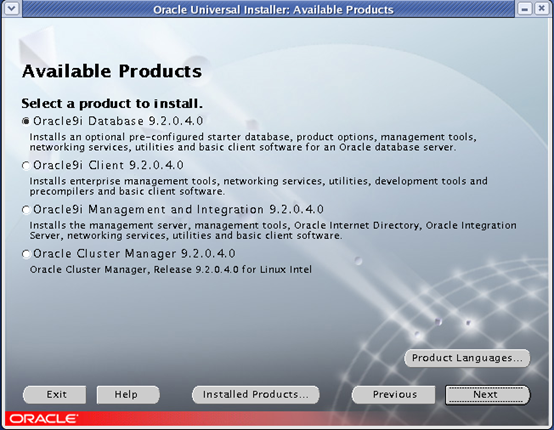The image size is (554, 430).
Task: Click the Oracle9i Client description text
Action: coord(258,186)
